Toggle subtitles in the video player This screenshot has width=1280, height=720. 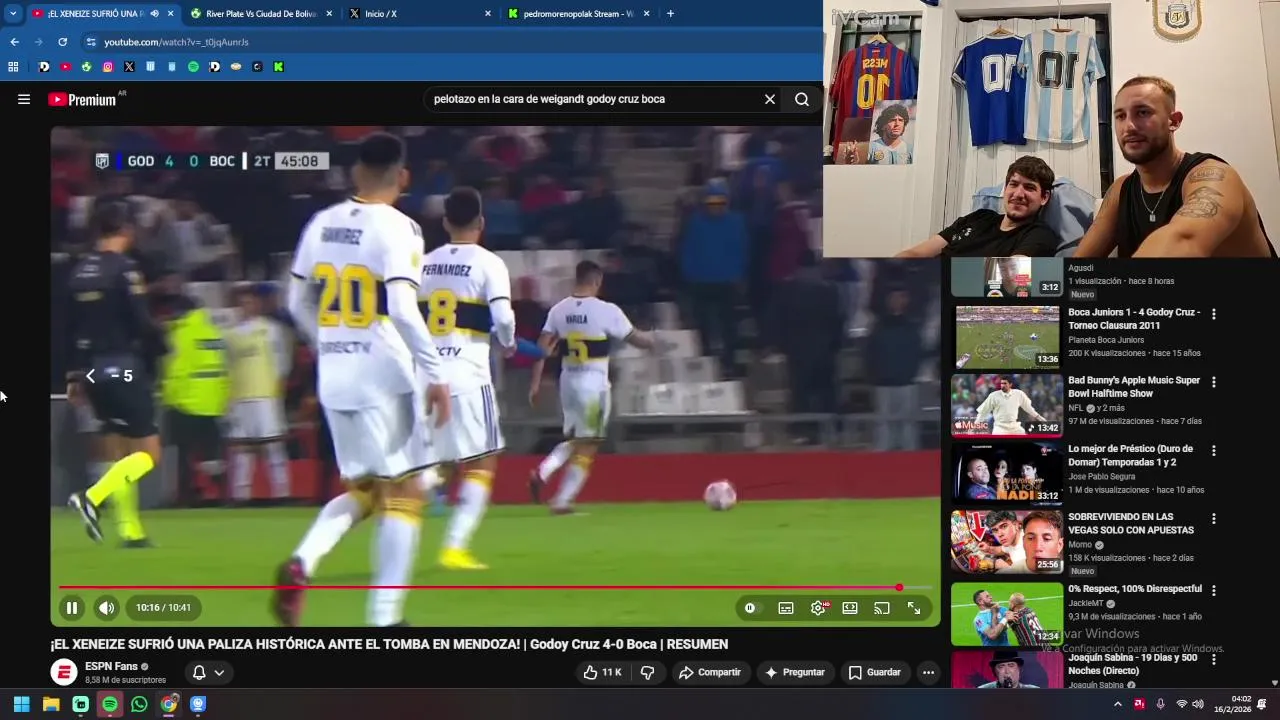coord(786,608)
